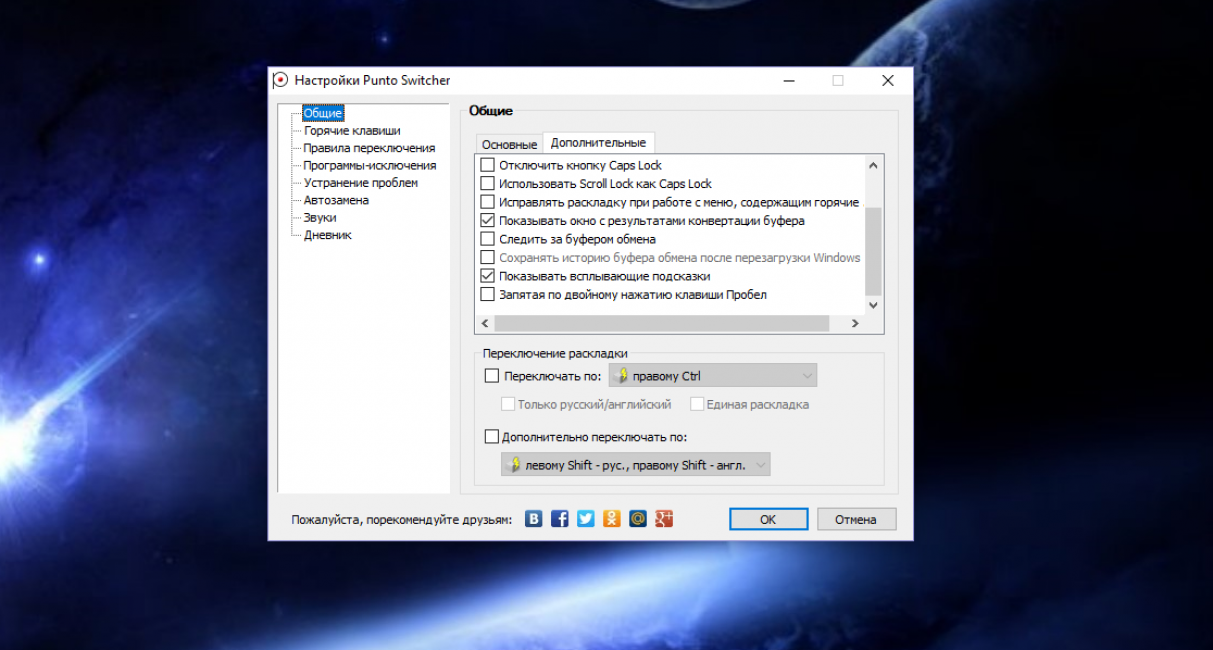Toggle 'Отключить кнопку Caps Lock' checkbox
The height and width of the screenshot is (650, 1213).
[x=488, y=165]
